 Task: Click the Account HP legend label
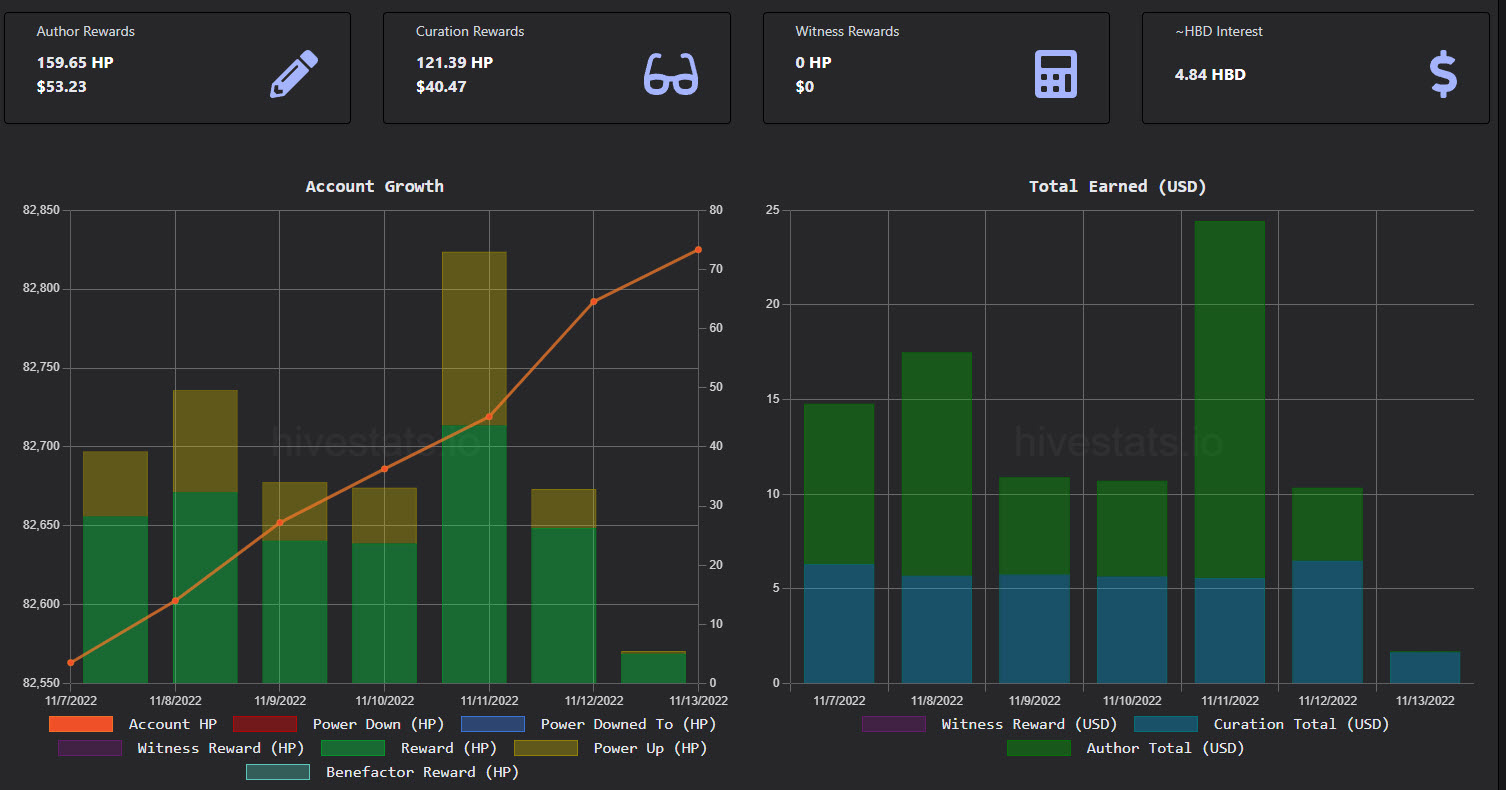(172, 724)
